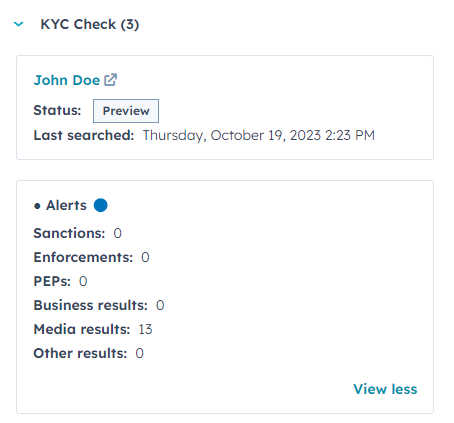454x423 pixels.
Task: Collapse the alerts with View less
Action: coord(385,389)
